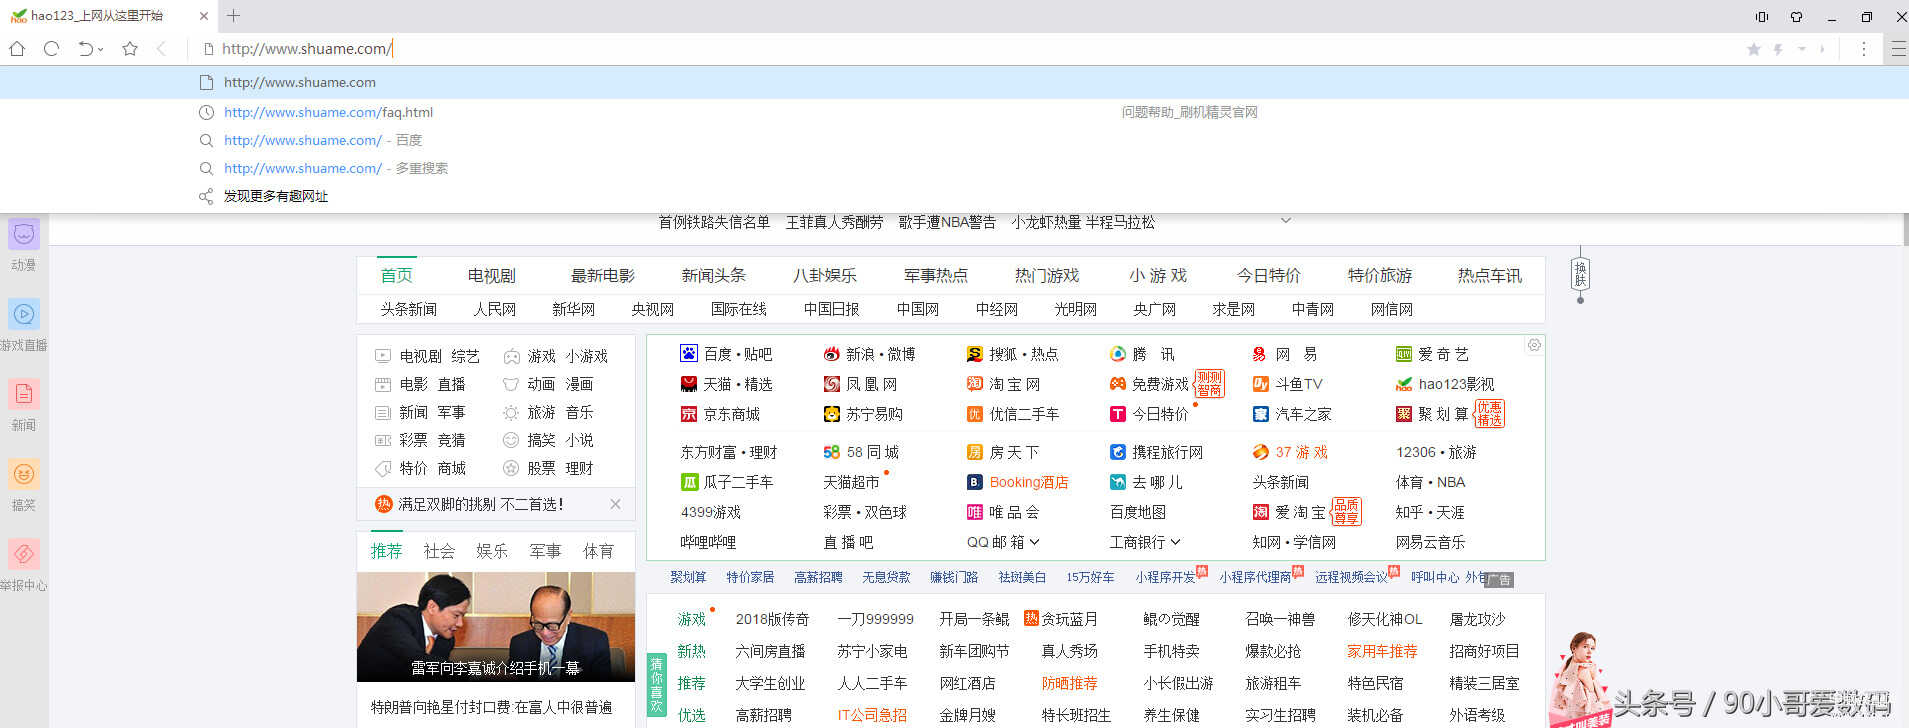The image size is (1909, 728).
Task: Open 首例铁路失信名单 headline
Action: coord(714,222)
